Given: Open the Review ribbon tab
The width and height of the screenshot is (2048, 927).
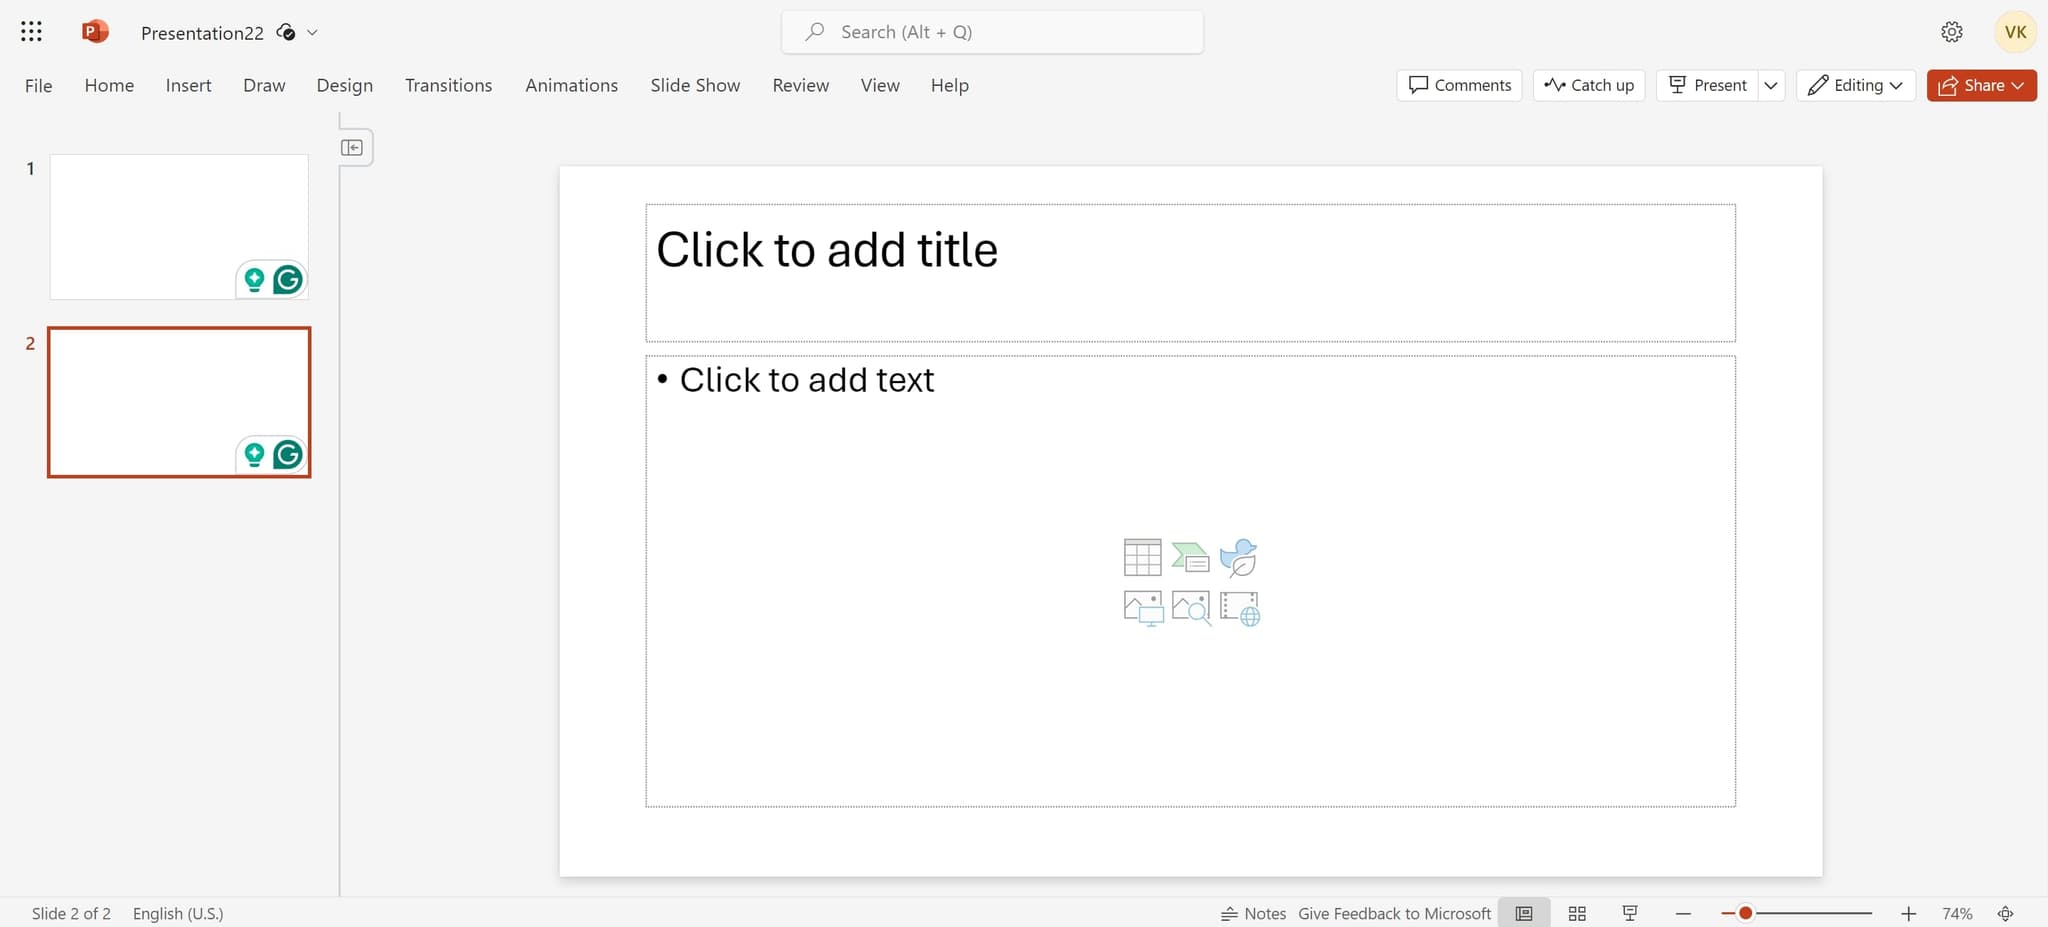Looking at the screenshot, I should [x=800, y=85].
